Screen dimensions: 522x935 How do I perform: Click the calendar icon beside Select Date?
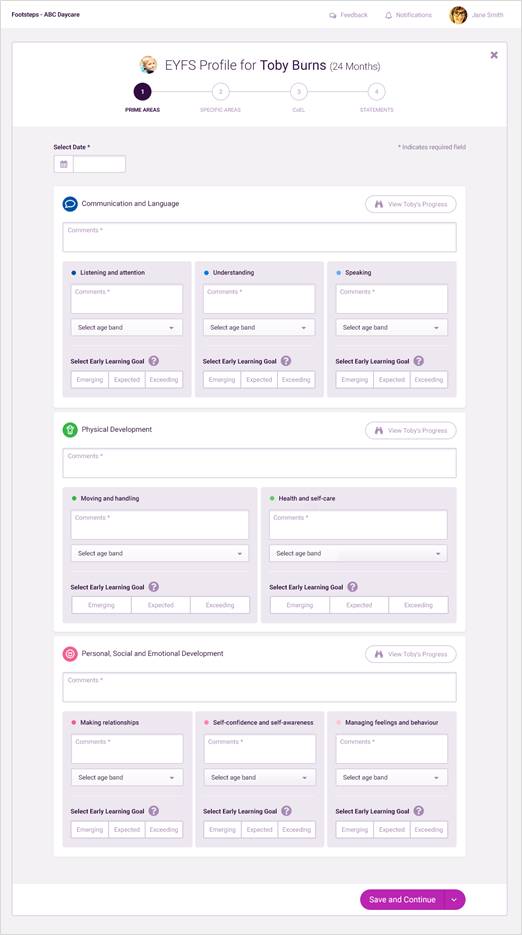pyautogui.click(x=64, y=164)
